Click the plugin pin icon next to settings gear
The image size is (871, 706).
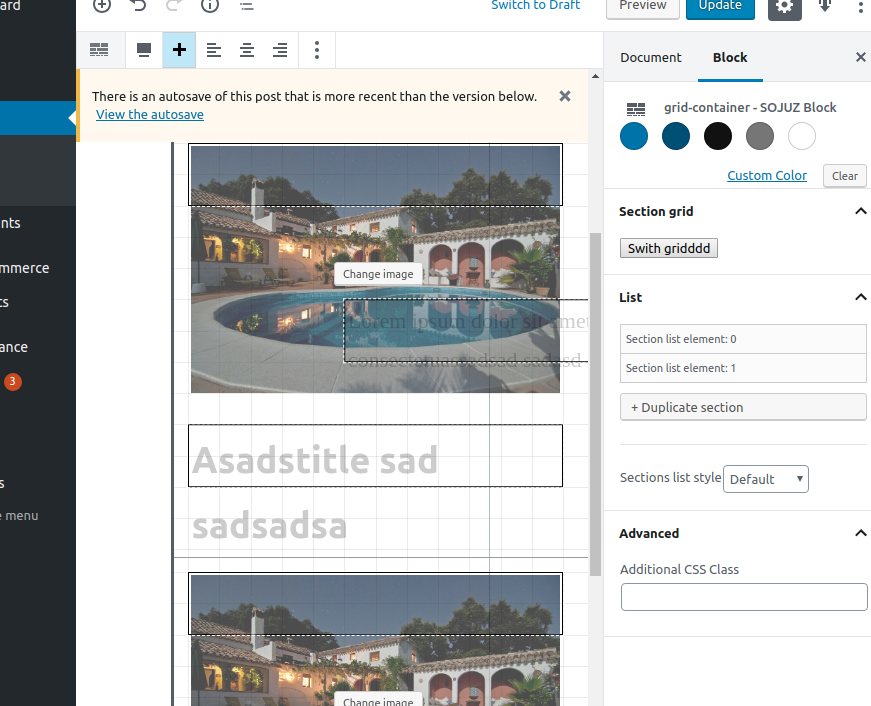[825, 6]
